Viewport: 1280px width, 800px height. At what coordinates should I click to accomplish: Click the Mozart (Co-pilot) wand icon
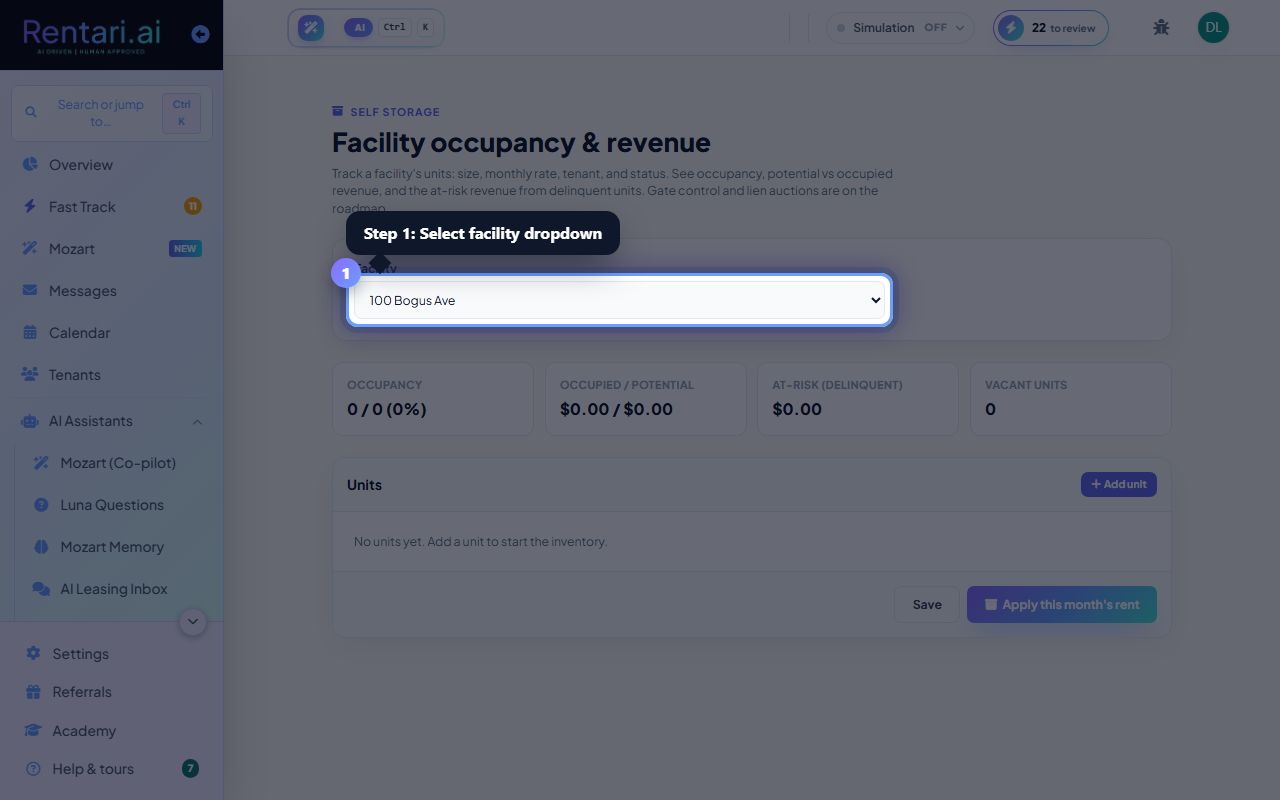pyautogui.click(x=41, y=462)
